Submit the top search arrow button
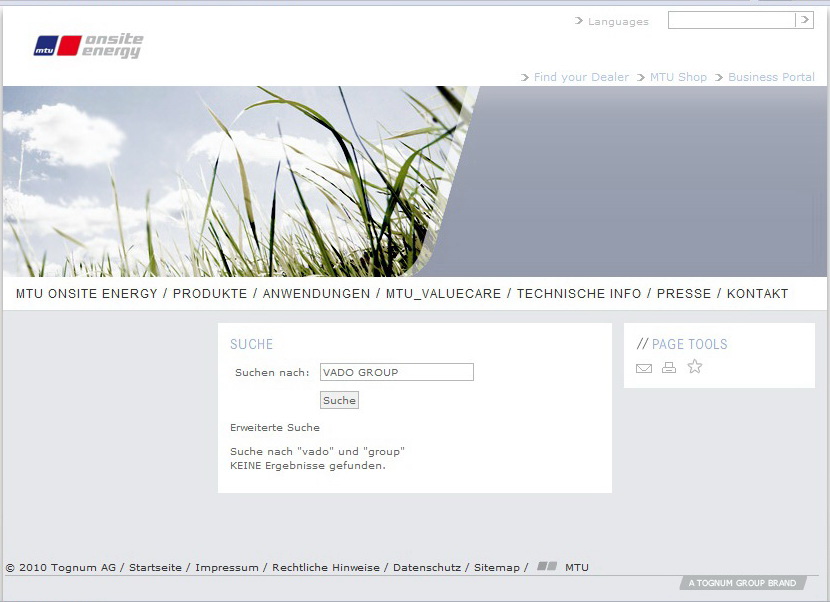Viewport: 830px width, 602px height. pos(805,20)
